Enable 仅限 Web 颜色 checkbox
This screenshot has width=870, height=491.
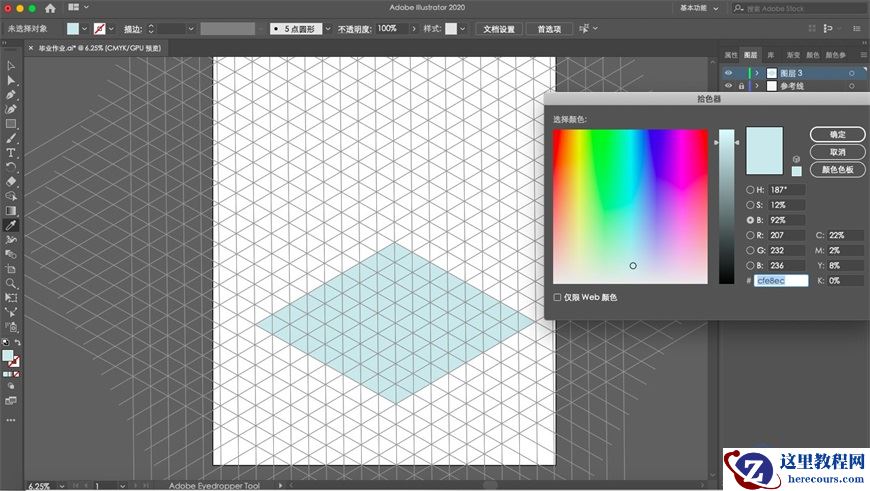coord(557,297)
